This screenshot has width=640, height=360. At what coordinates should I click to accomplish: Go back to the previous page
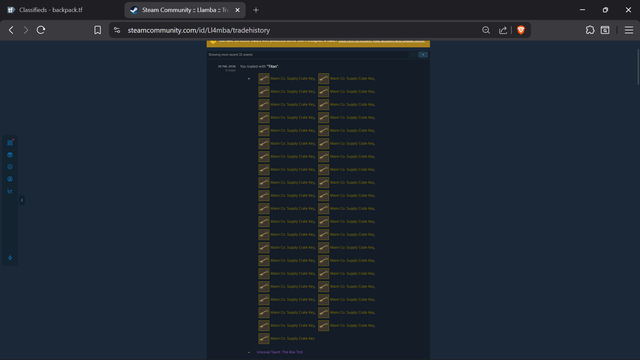[x=11, y=30]
